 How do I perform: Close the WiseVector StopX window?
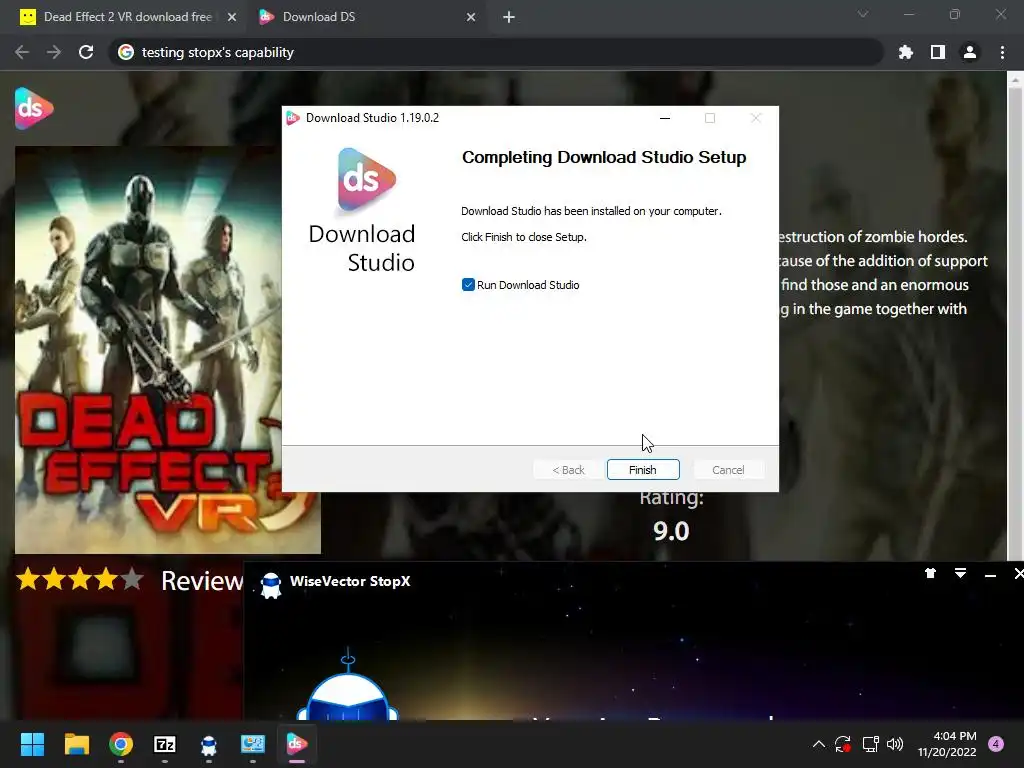click(x=1019, y=573)
